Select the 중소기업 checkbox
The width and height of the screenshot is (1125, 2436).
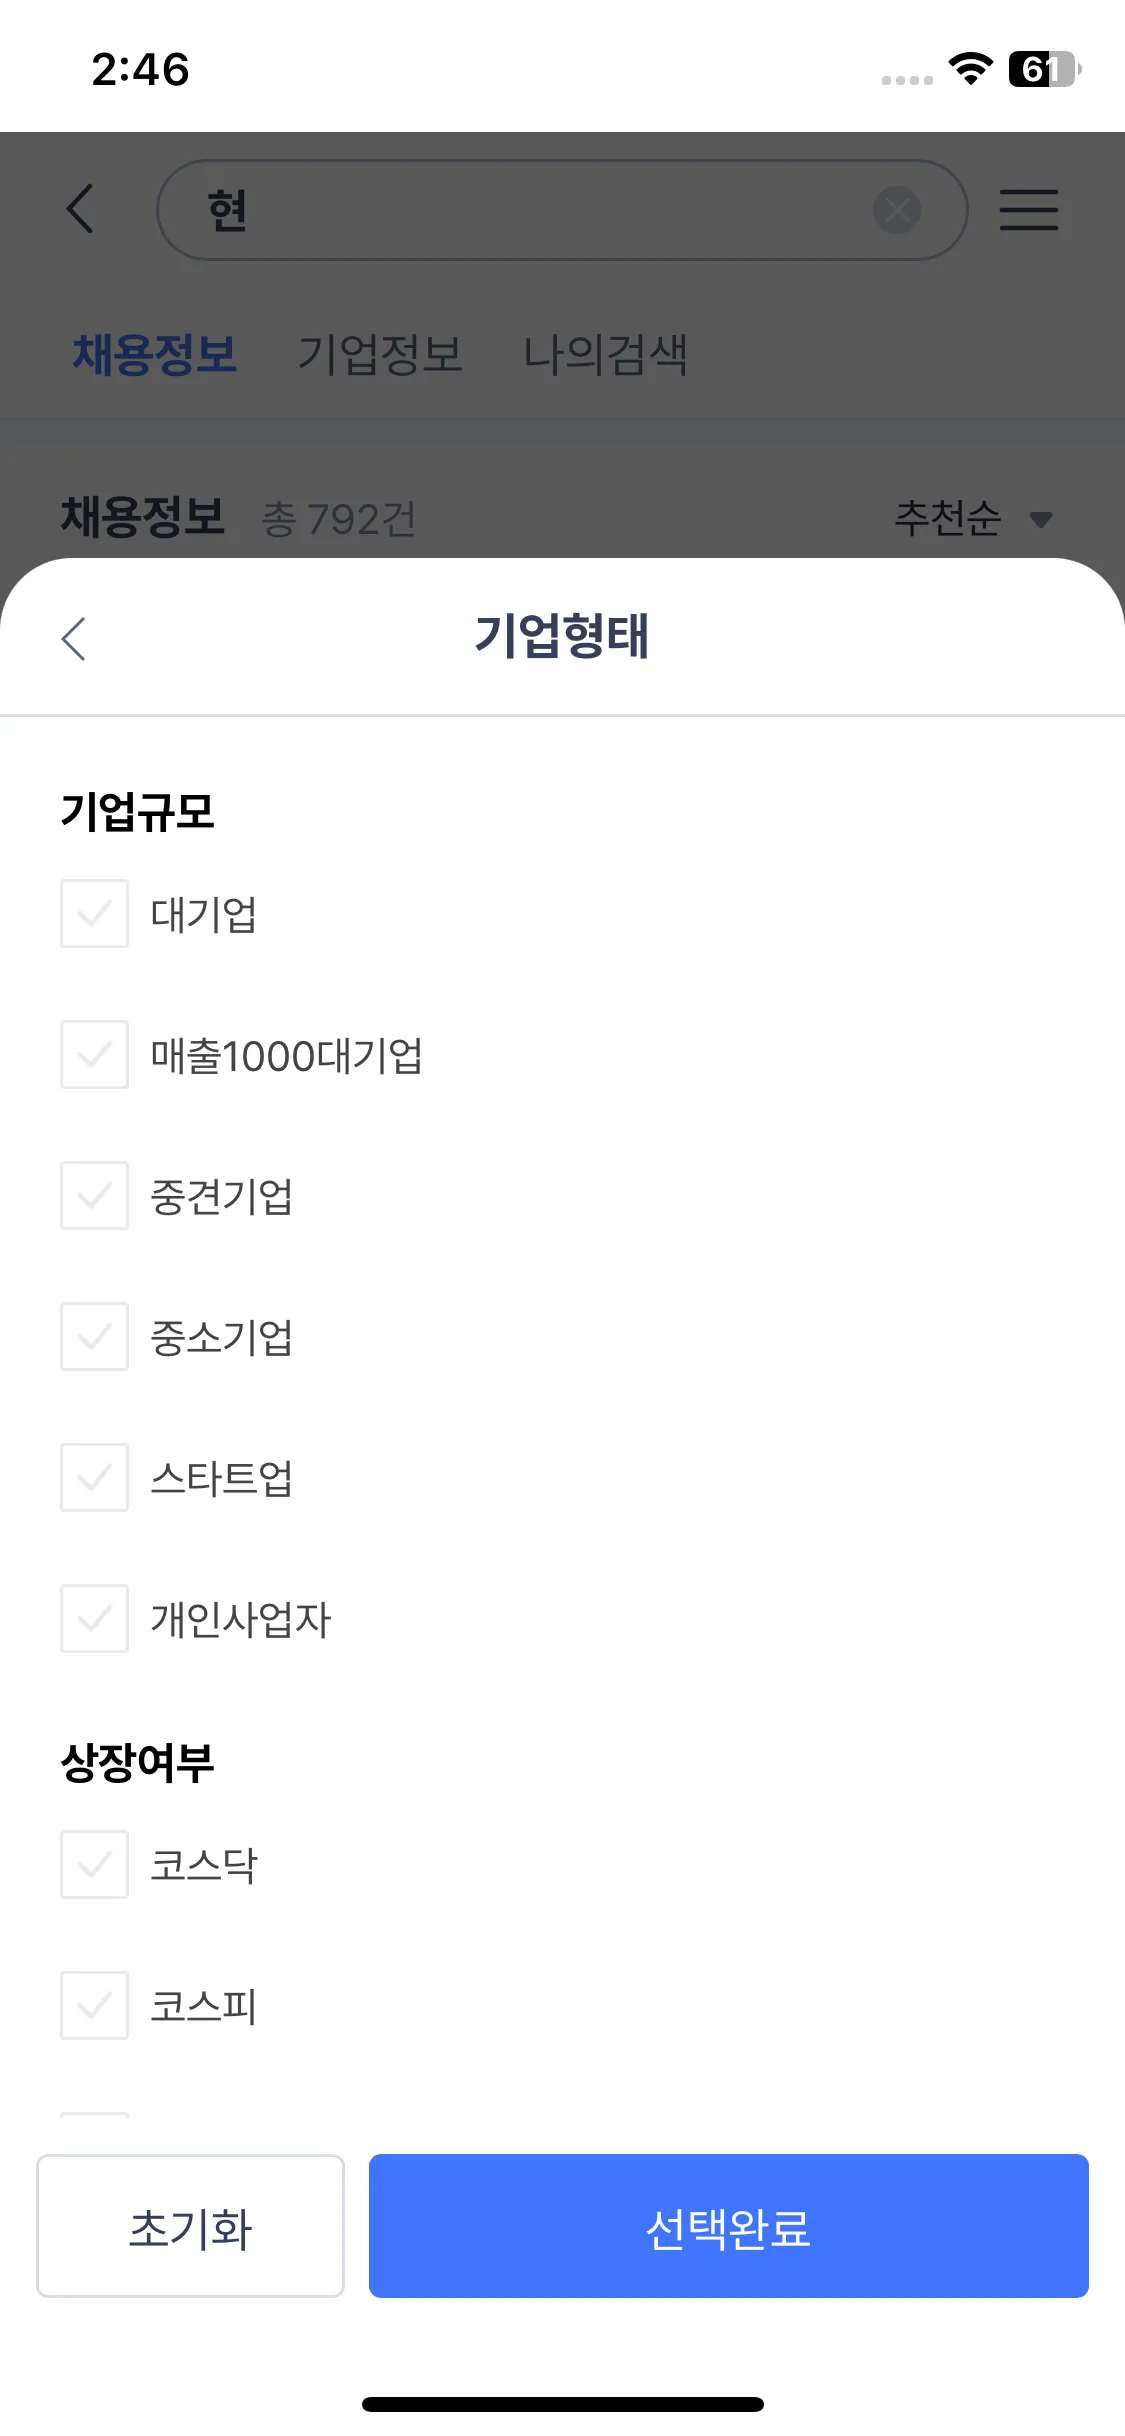[95, 1337]
